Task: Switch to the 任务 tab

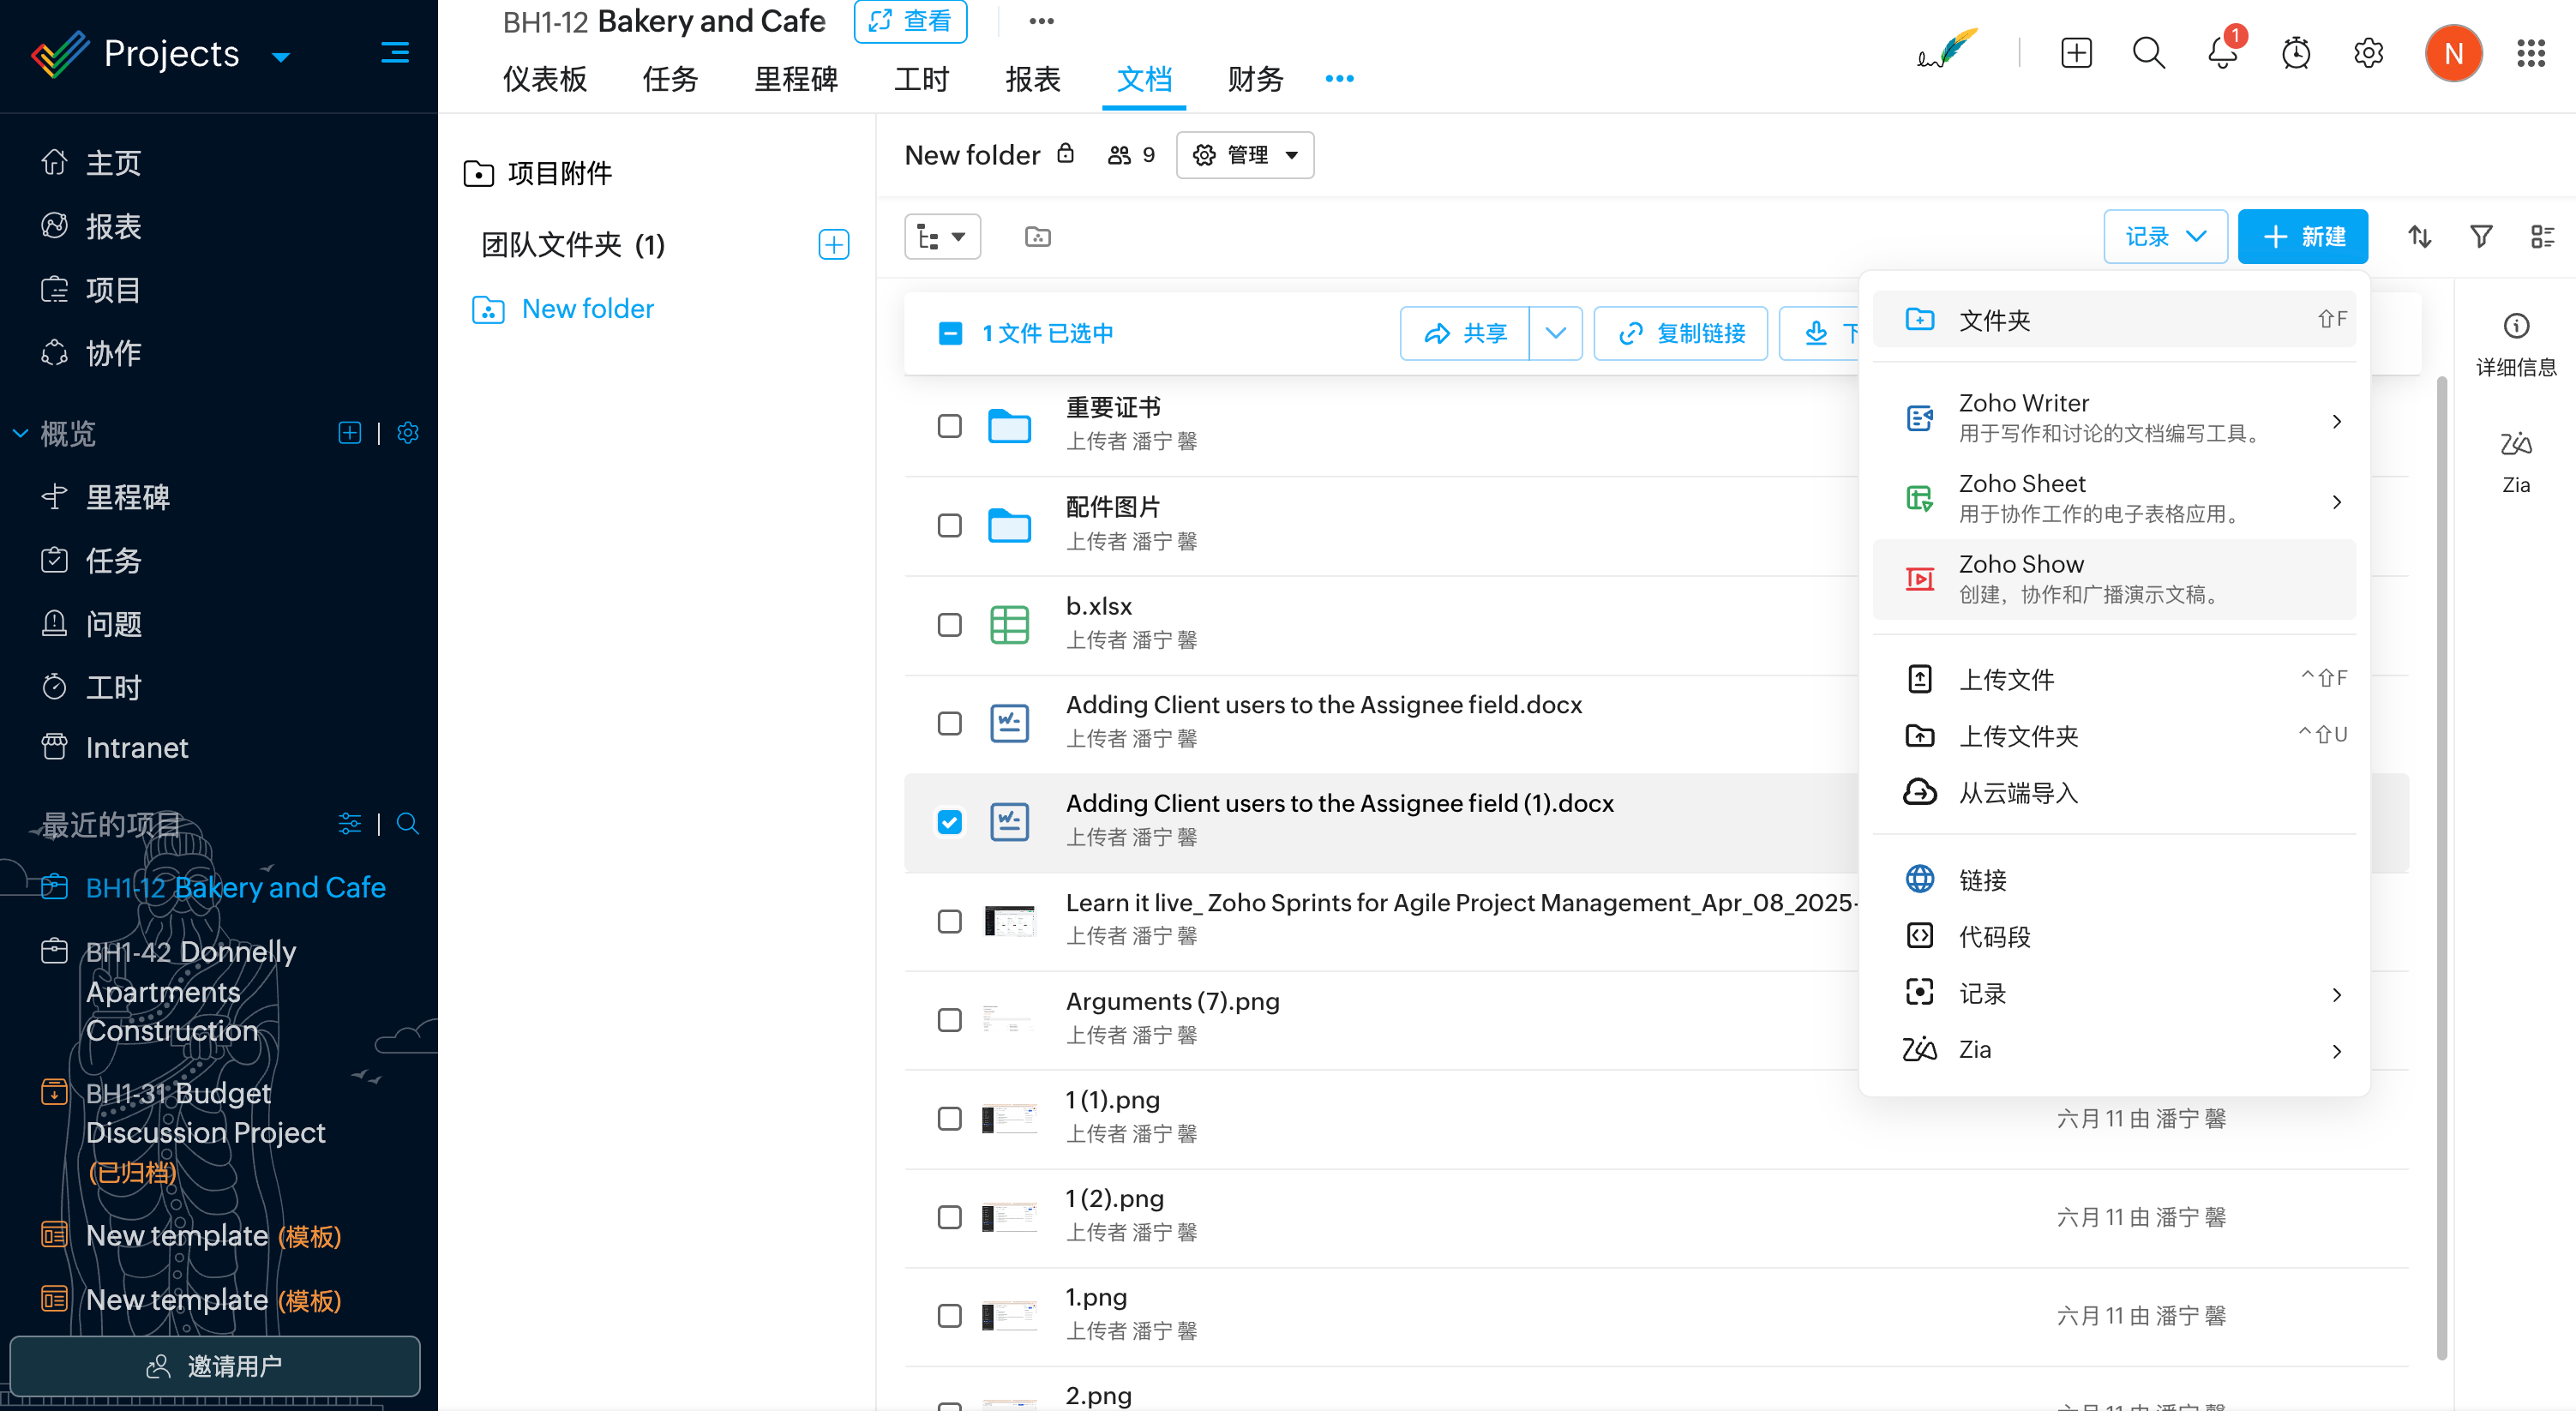Action: [670, 79]
